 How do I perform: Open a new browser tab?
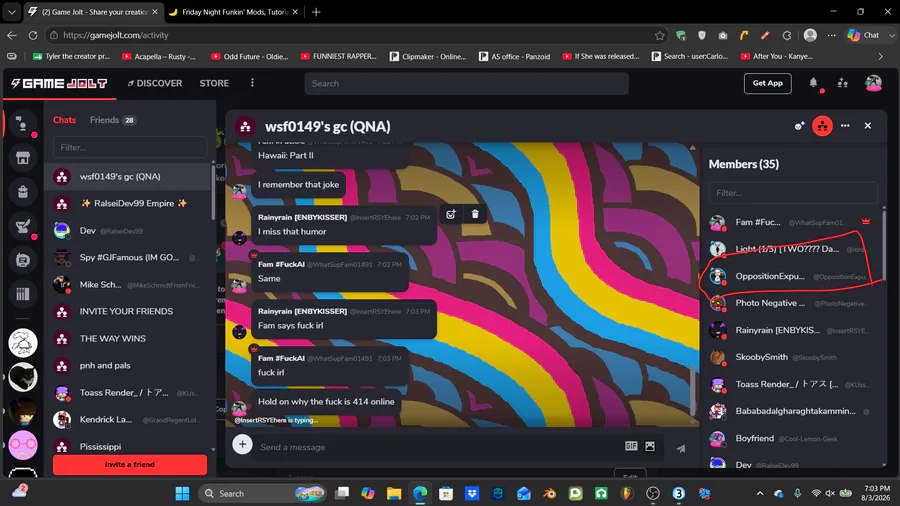click(316, 12)
